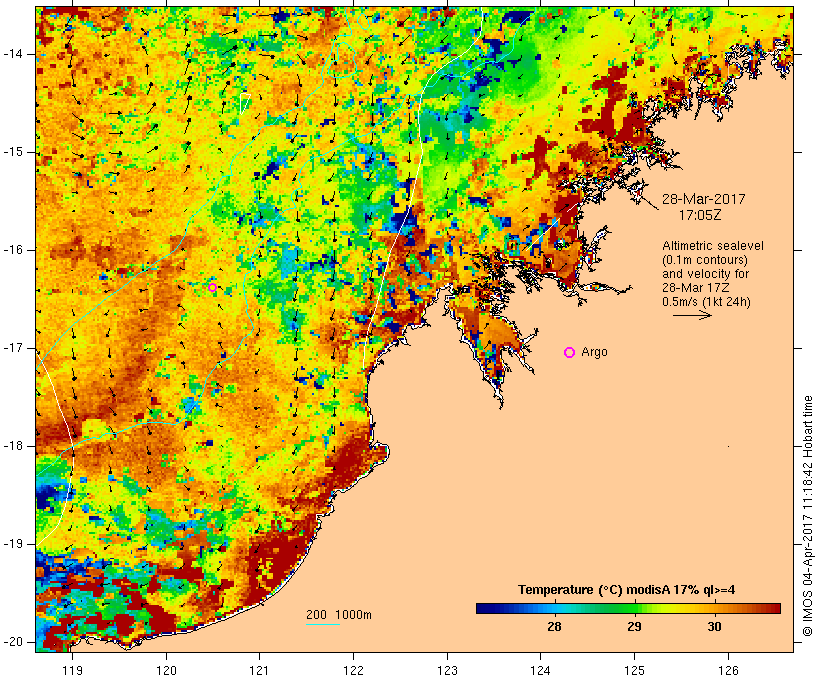Click the cyan bathymetry legend line
This screenshot has height=680, width=820.
click(x=323, y=624)
